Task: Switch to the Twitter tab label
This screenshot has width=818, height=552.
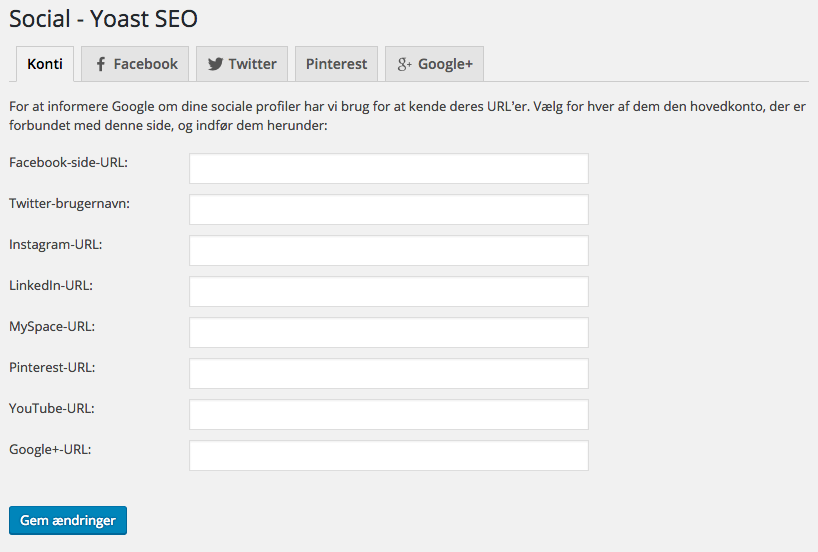Action: click(x=252, y=64)
